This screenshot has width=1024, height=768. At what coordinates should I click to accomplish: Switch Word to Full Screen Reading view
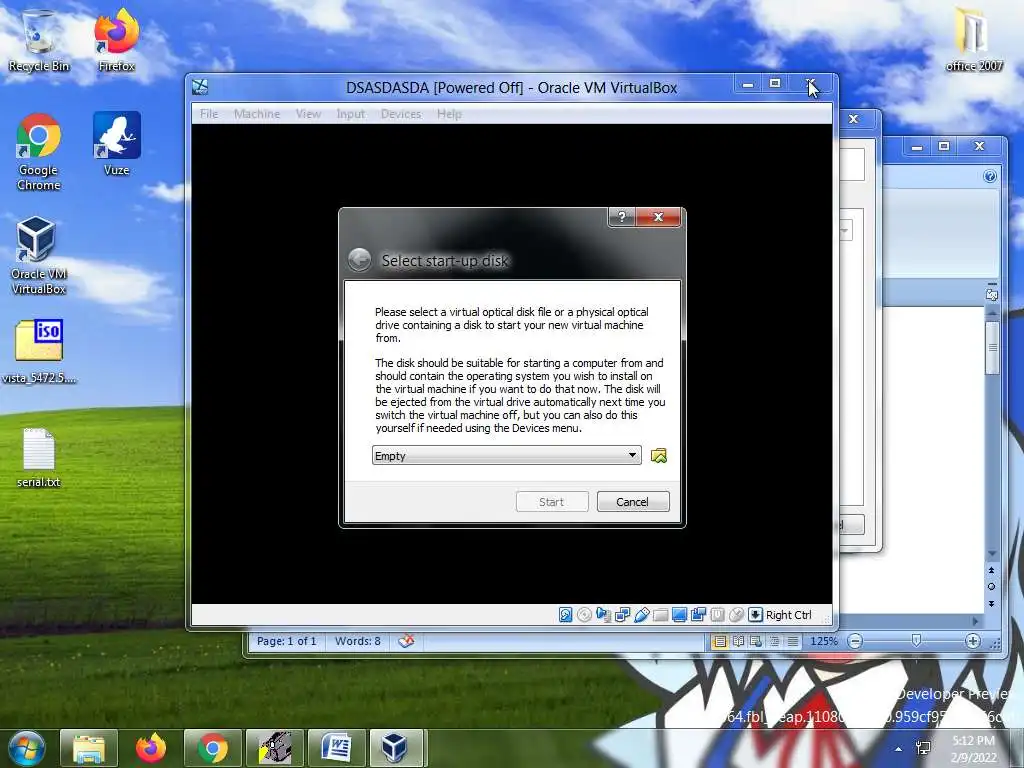tap(738, 641)
